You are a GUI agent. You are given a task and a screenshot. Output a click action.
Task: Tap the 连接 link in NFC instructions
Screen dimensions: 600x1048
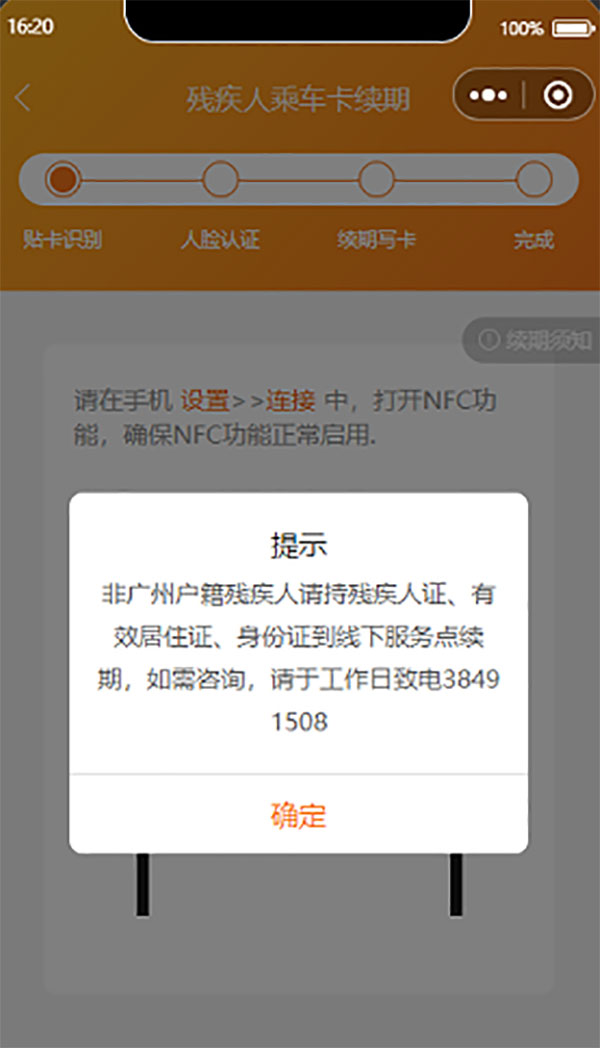point(290,400)
